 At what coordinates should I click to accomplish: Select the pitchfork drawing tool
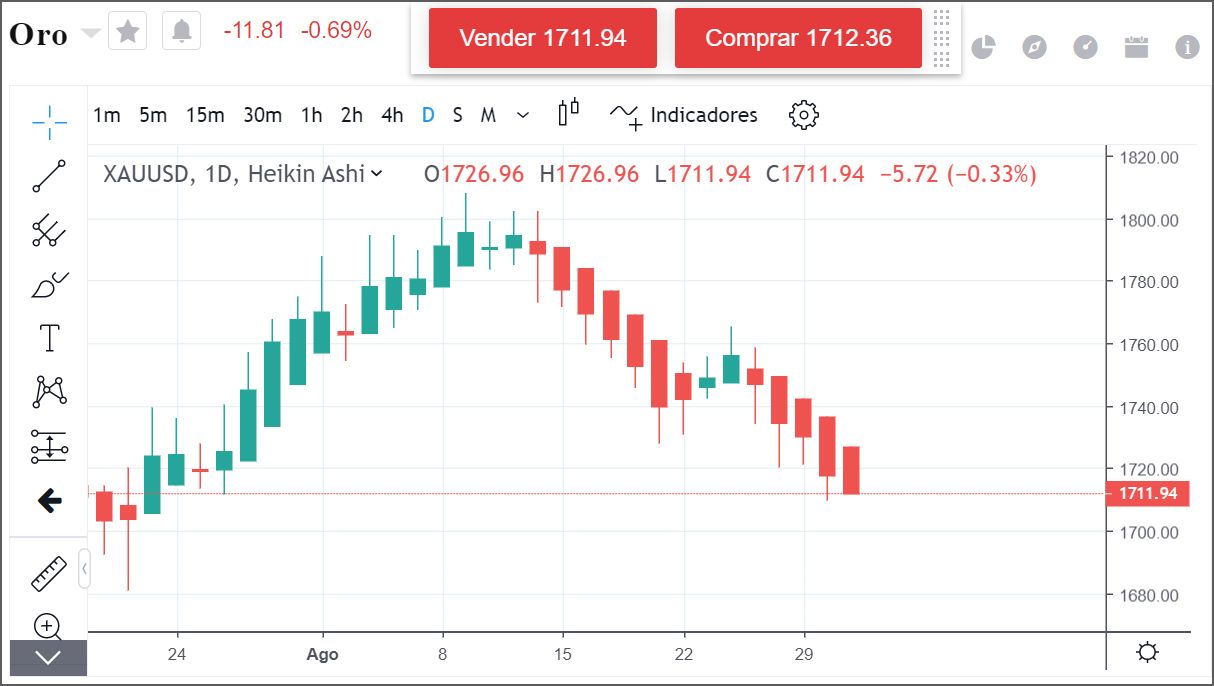tap(49, 231)
